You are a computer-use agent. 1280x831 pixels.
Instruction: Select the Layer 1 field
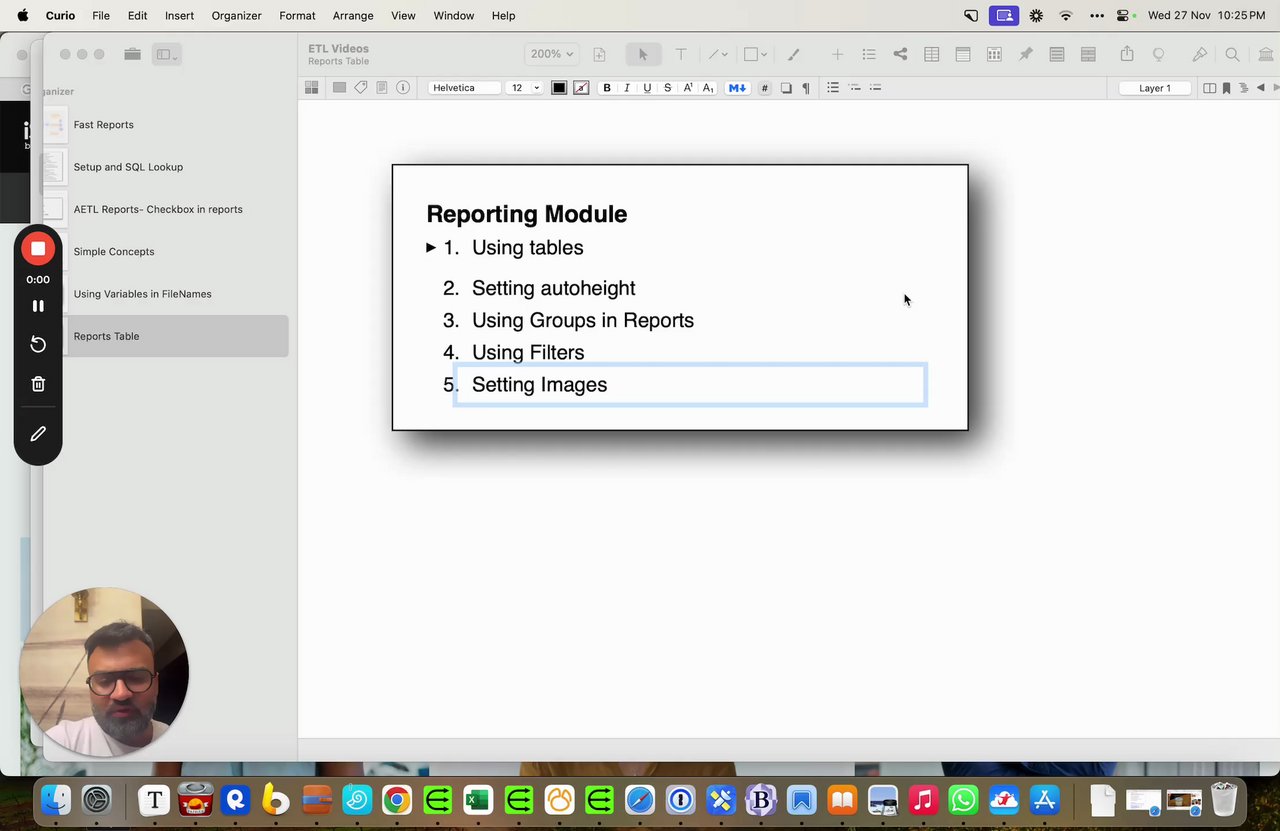1155,88
